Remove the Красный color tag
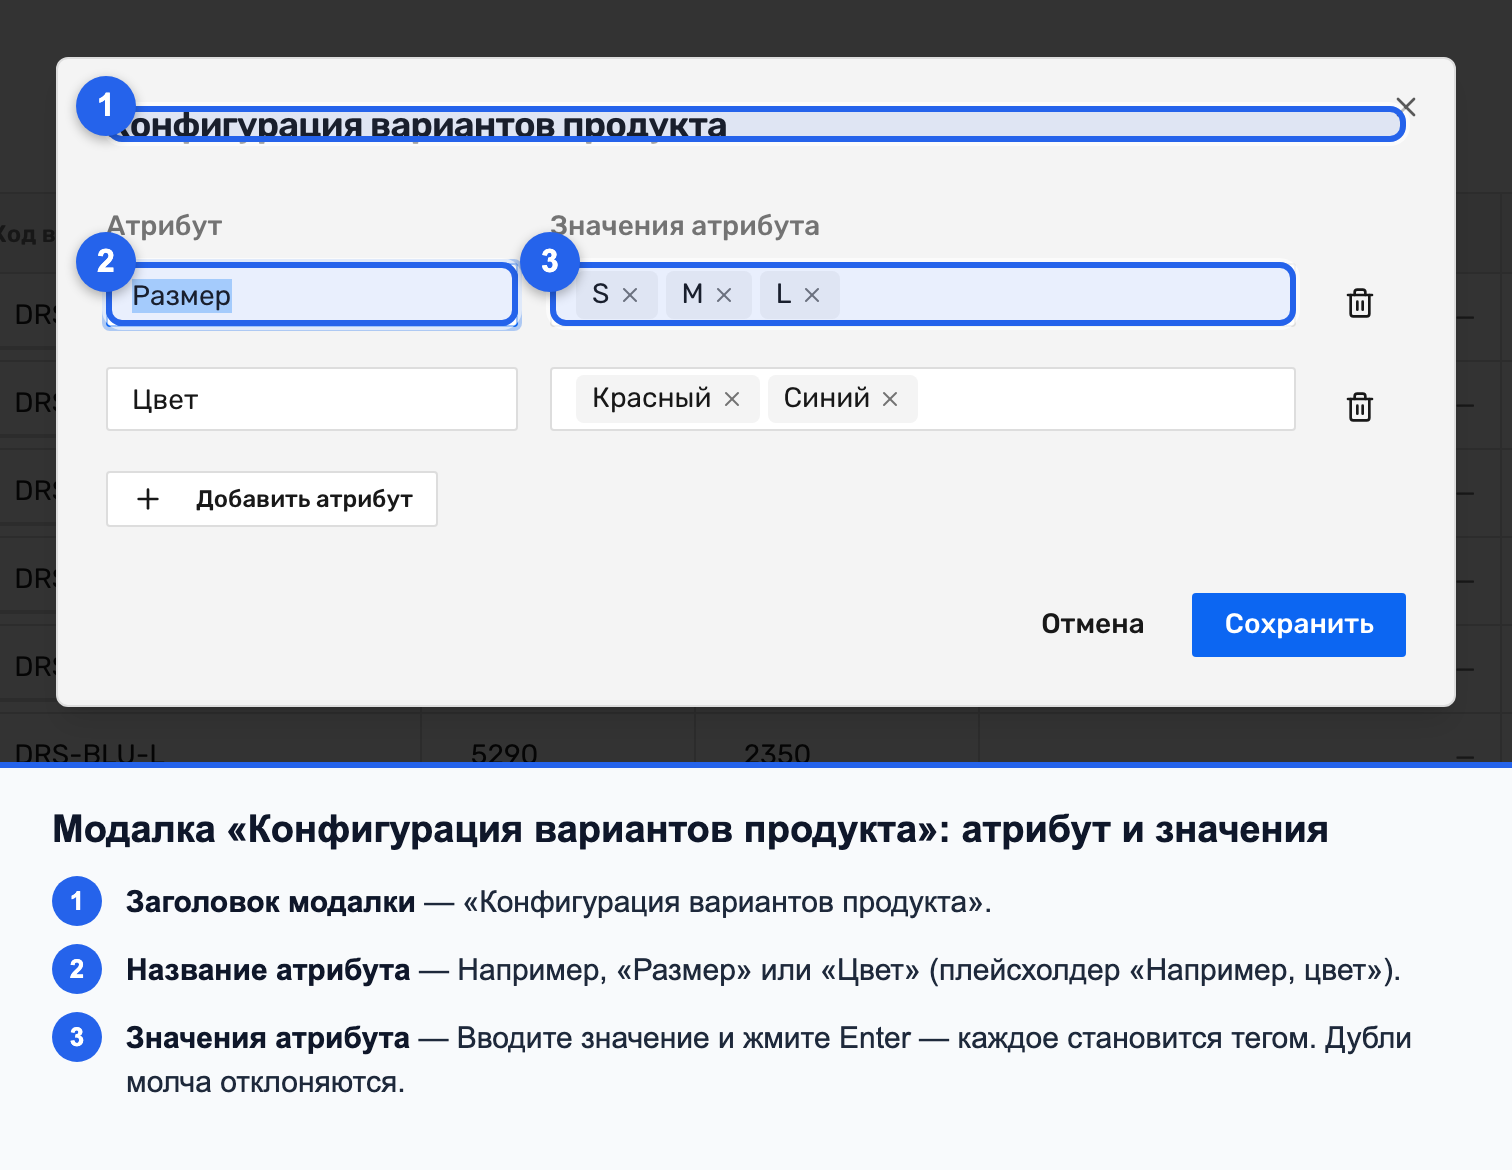 (x=732, y=399)
